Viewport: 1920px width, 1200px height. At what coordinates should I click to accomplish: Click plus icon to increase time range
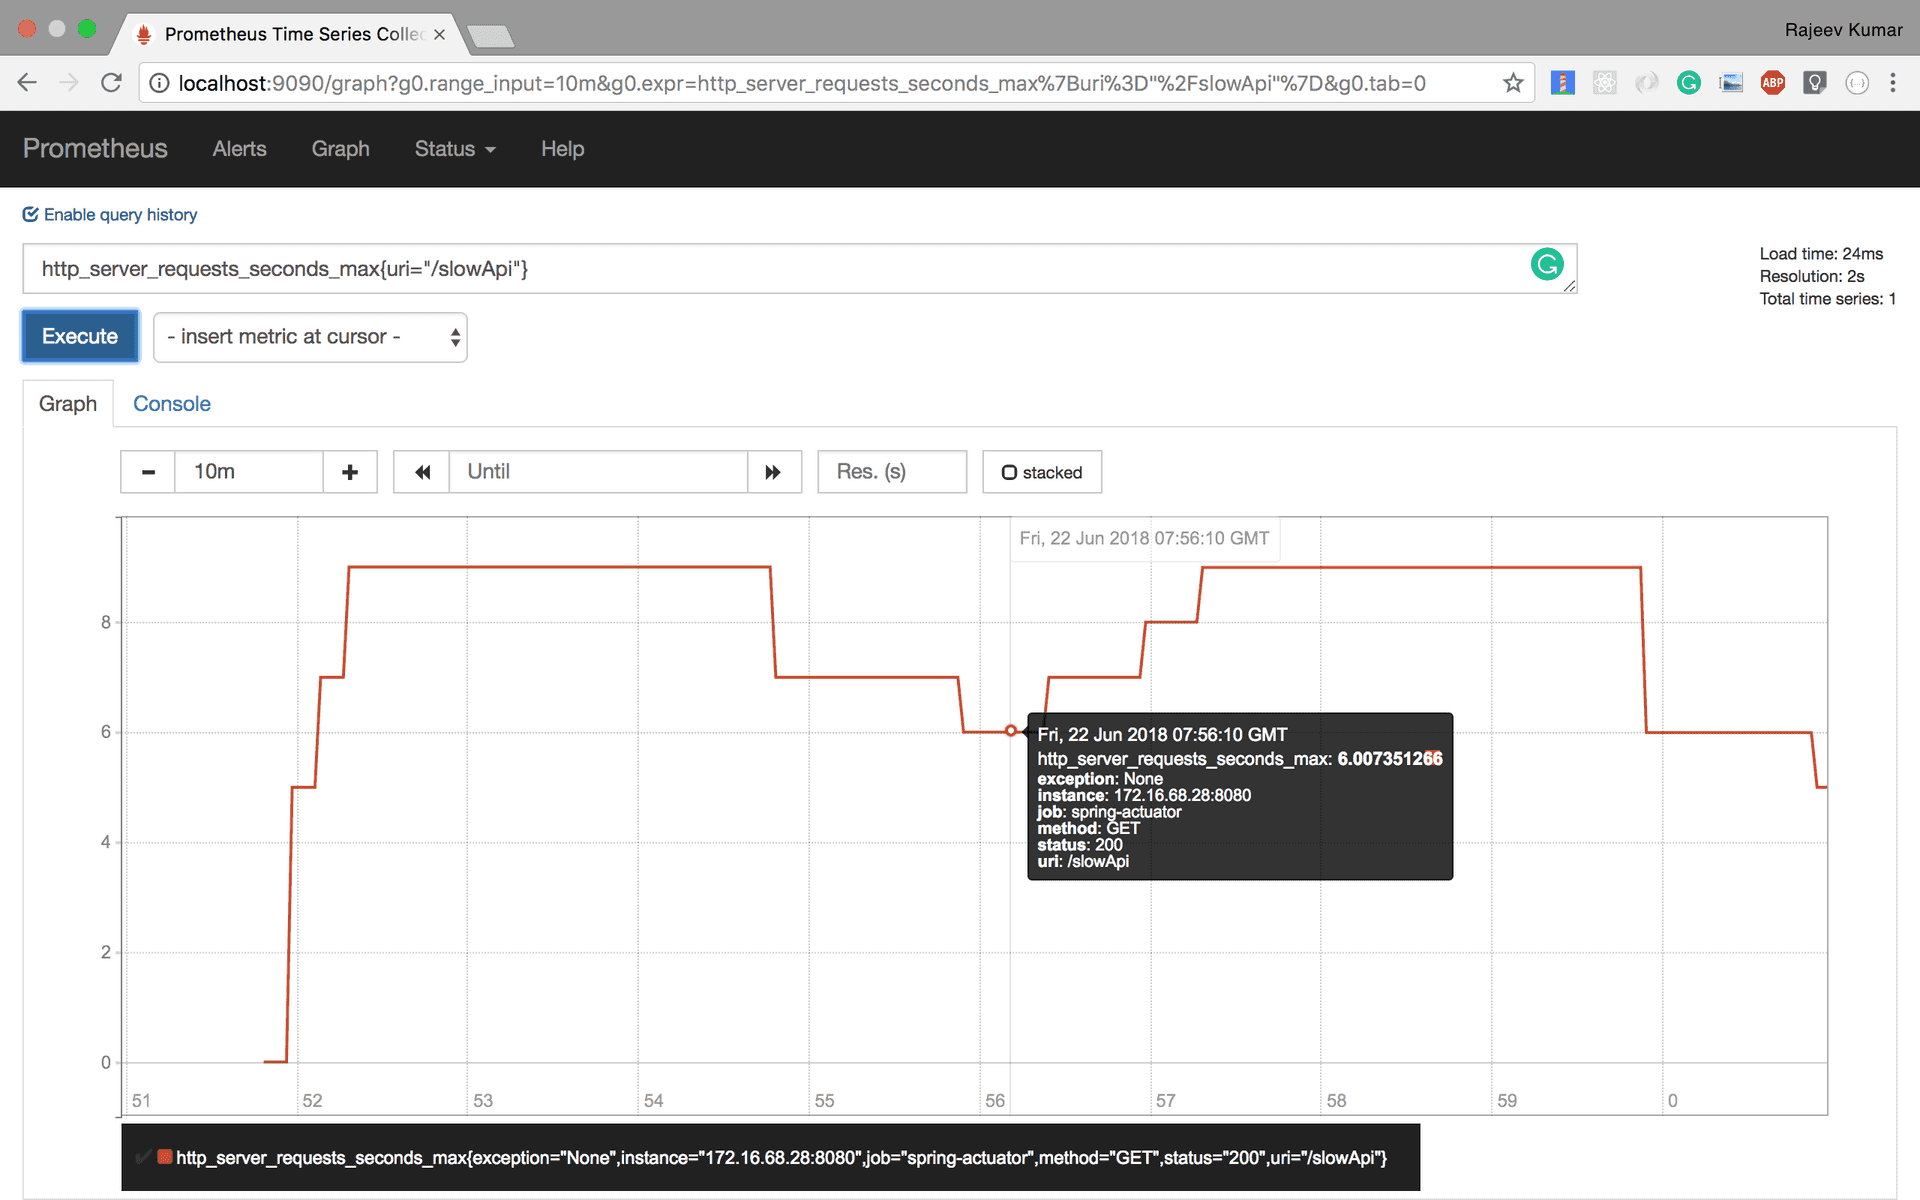tap(350, 472)
